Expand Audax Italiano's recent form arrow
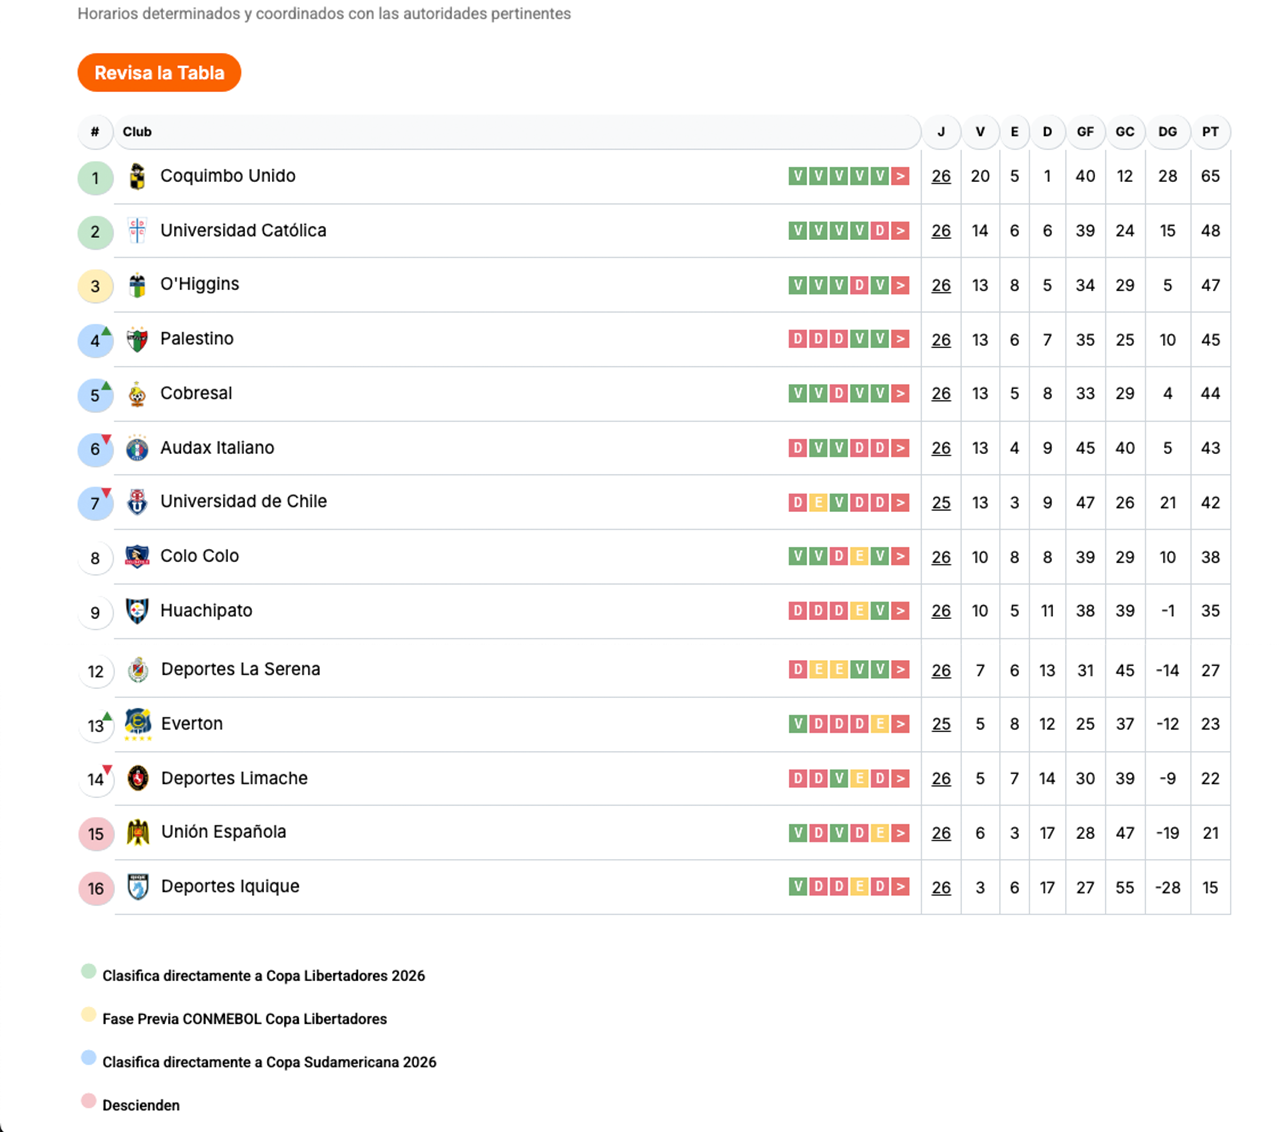This screenshot has height=1132, width=1280. coord(901,448)
